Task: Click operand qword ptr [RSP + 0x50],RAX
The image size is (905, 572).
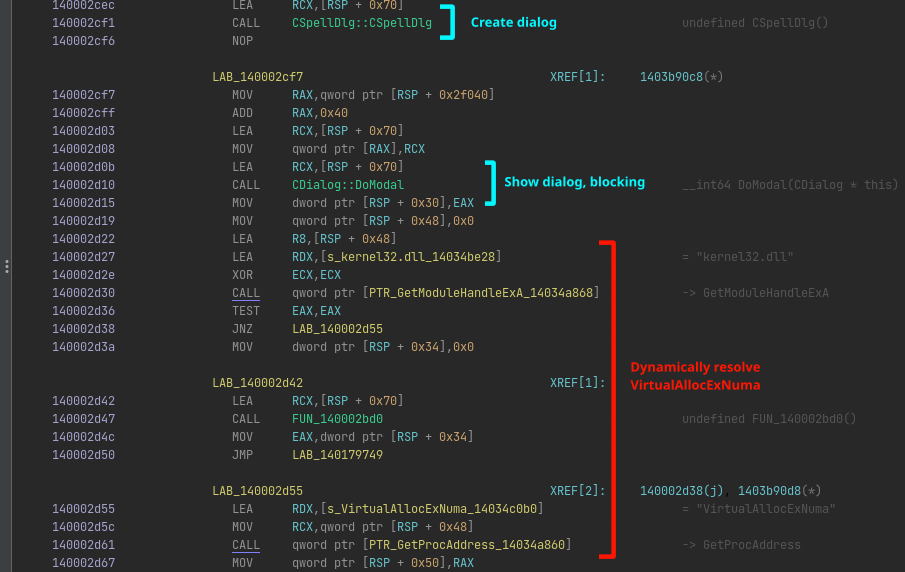Action: click(x=383, y=563)
